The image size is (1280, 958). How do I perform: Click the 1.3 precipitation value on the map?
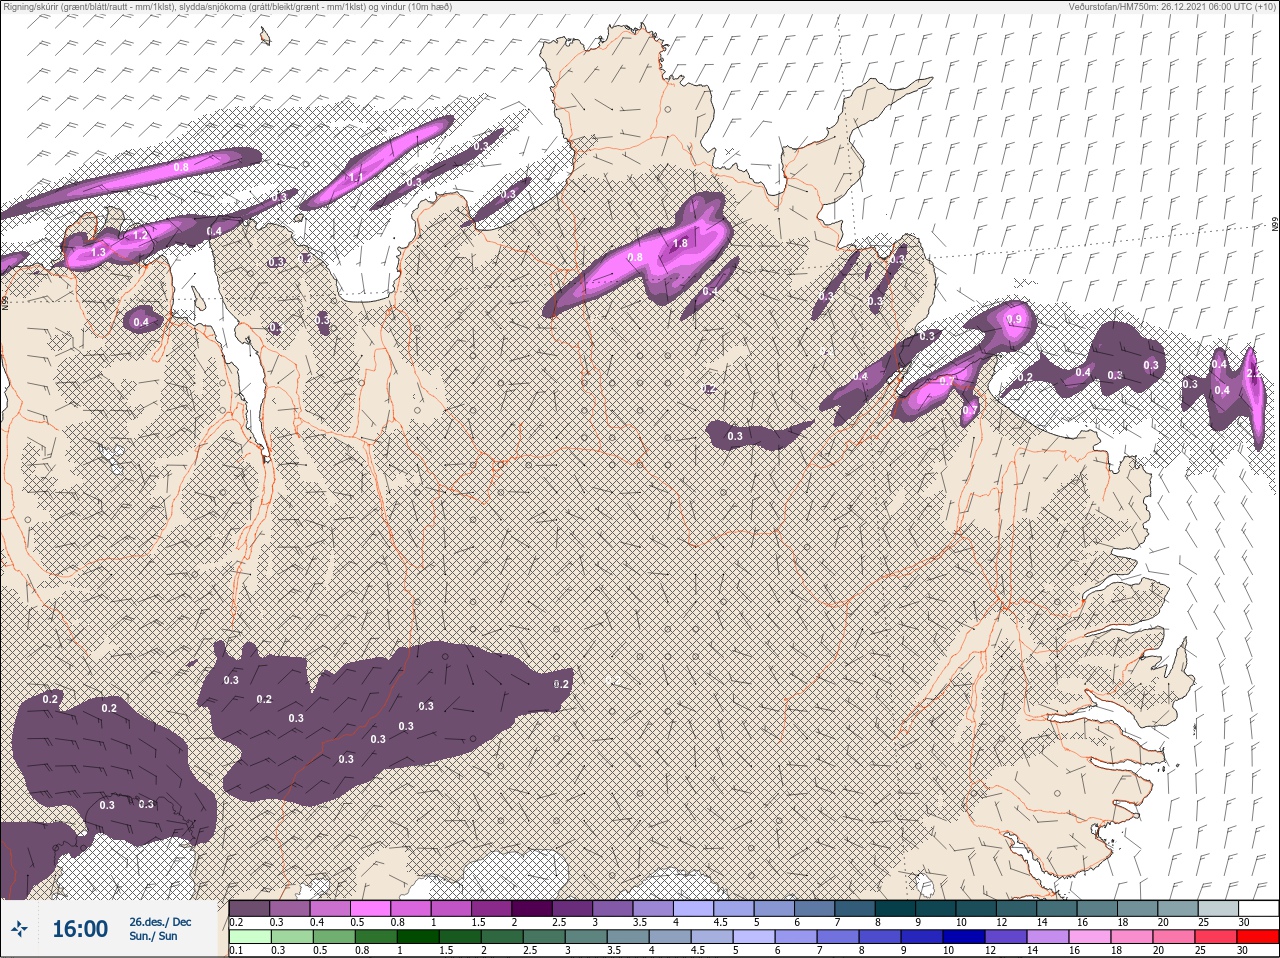tap(98, 253)
